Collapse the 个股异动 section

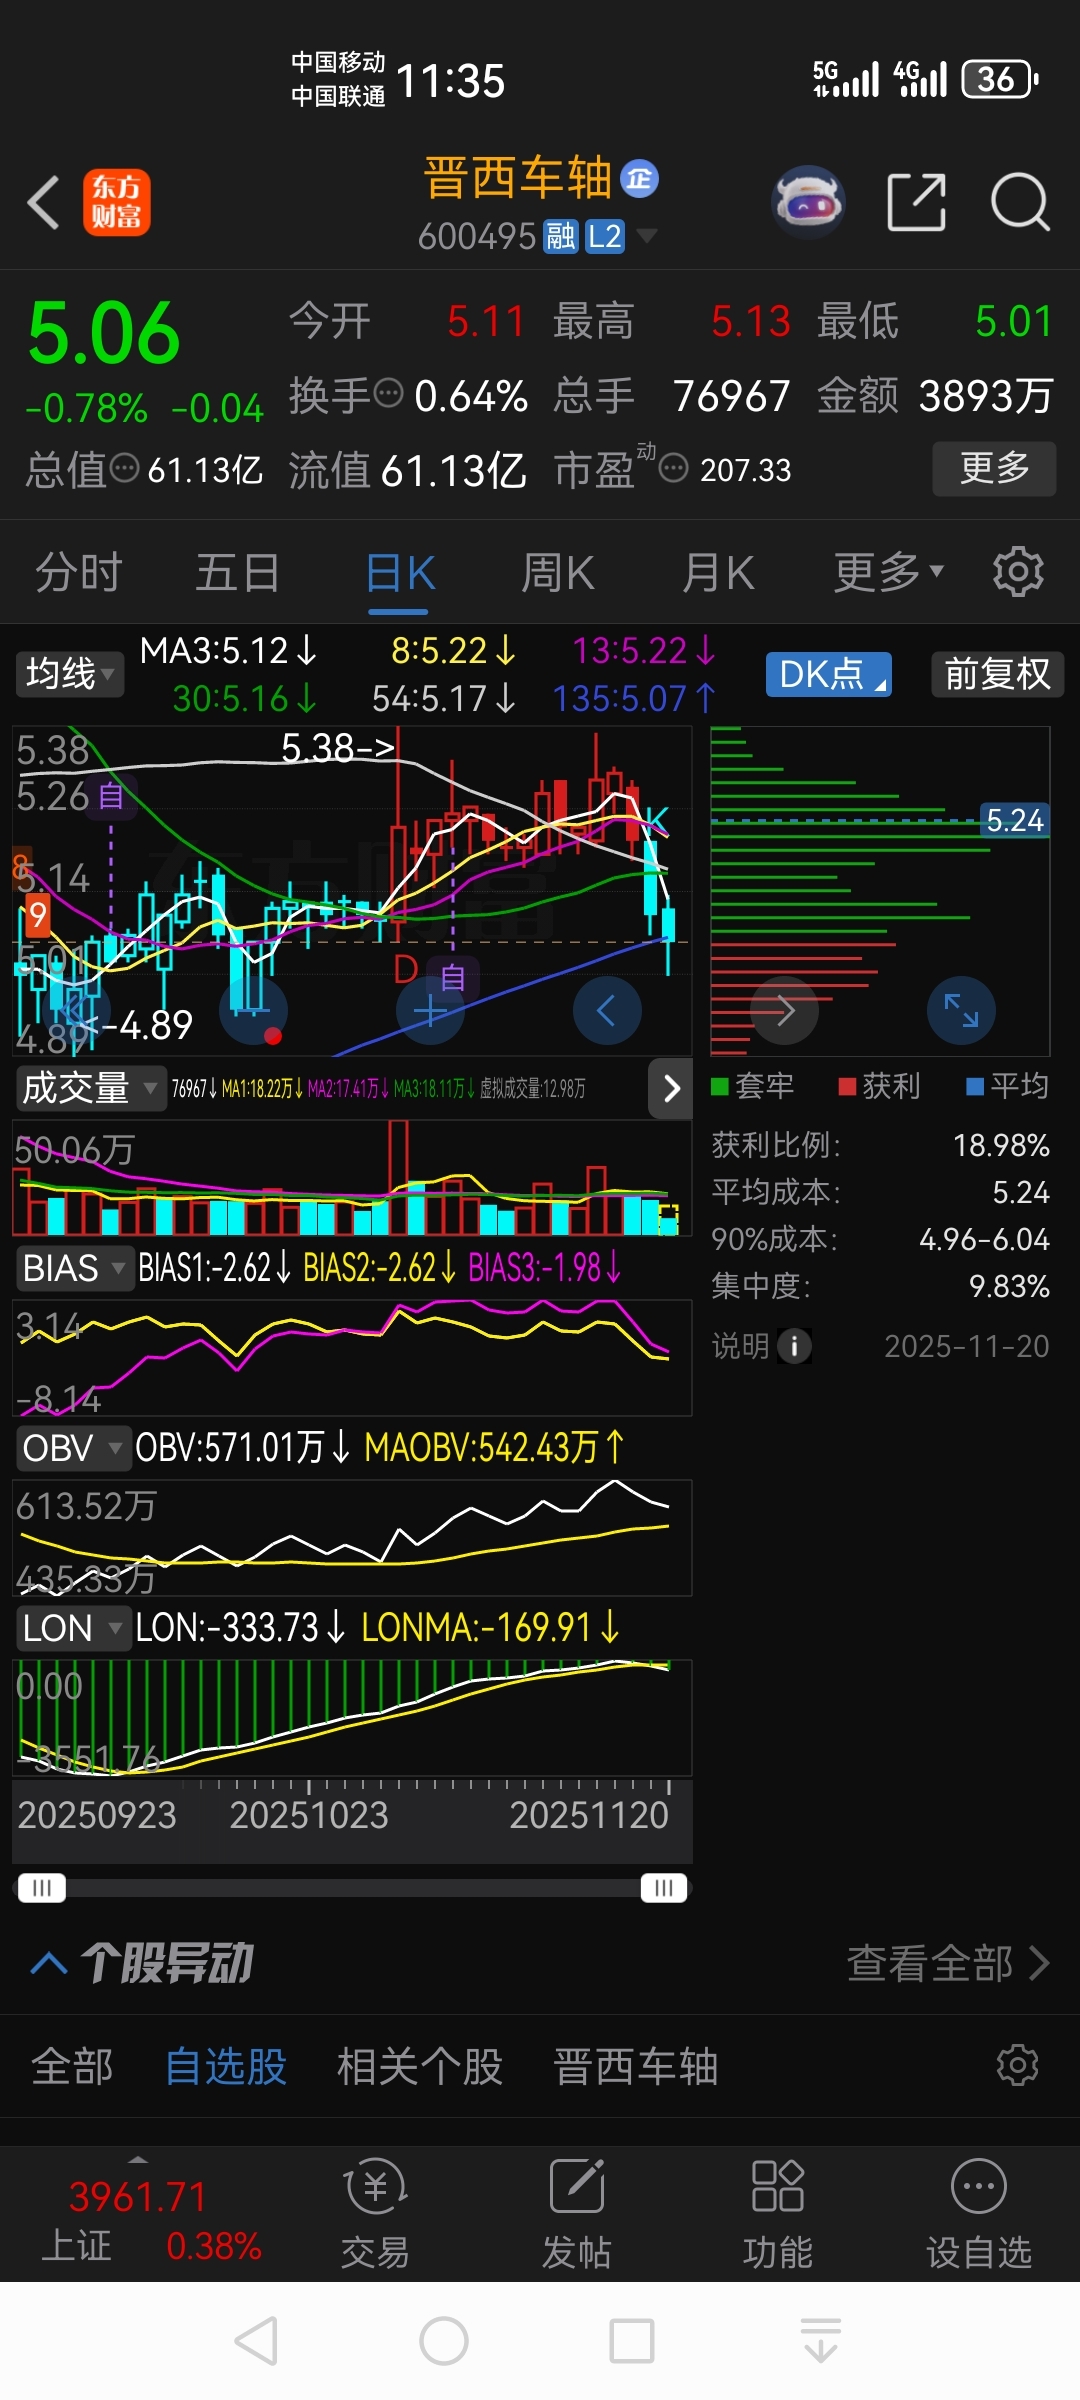[49, 1963]
